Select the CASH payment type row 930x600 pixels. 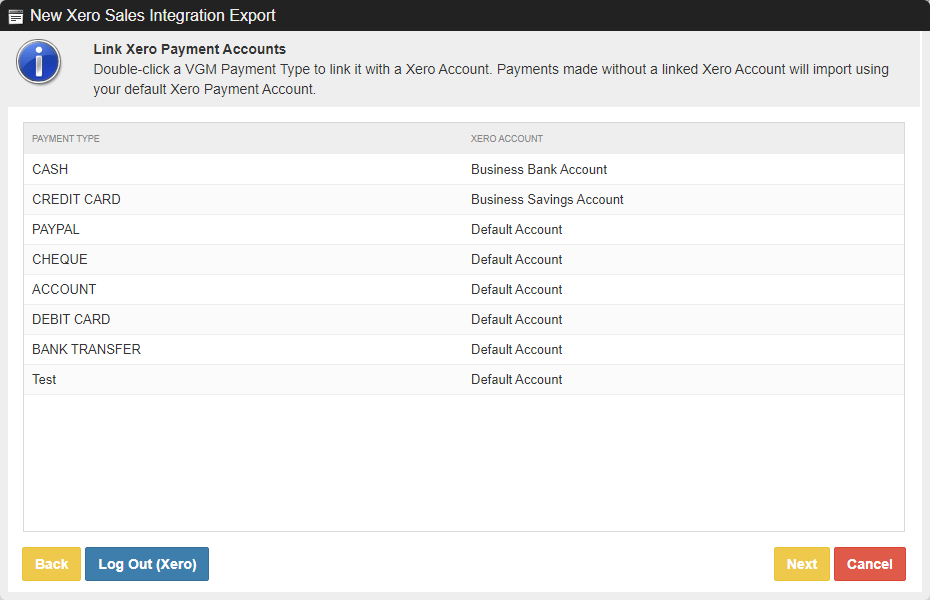coord(464,170)
